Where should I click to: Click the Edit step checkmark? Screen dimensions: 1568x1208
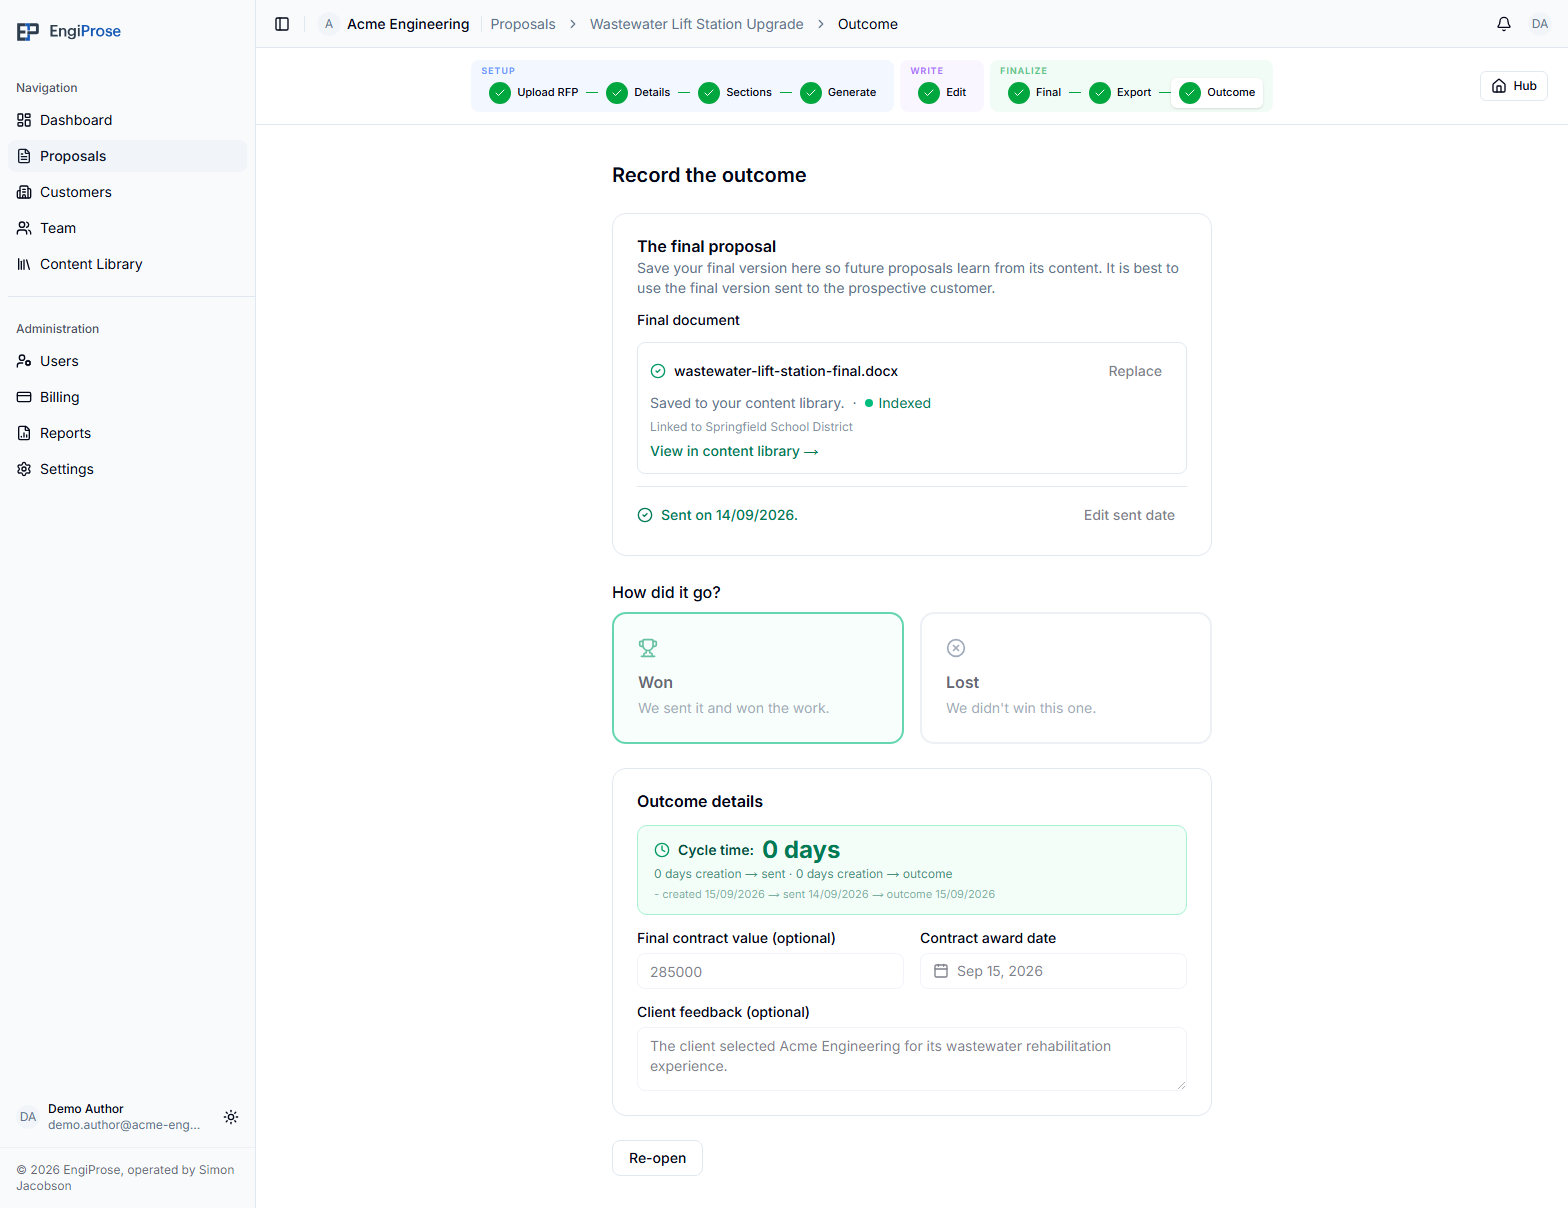(x=929, y=93)
